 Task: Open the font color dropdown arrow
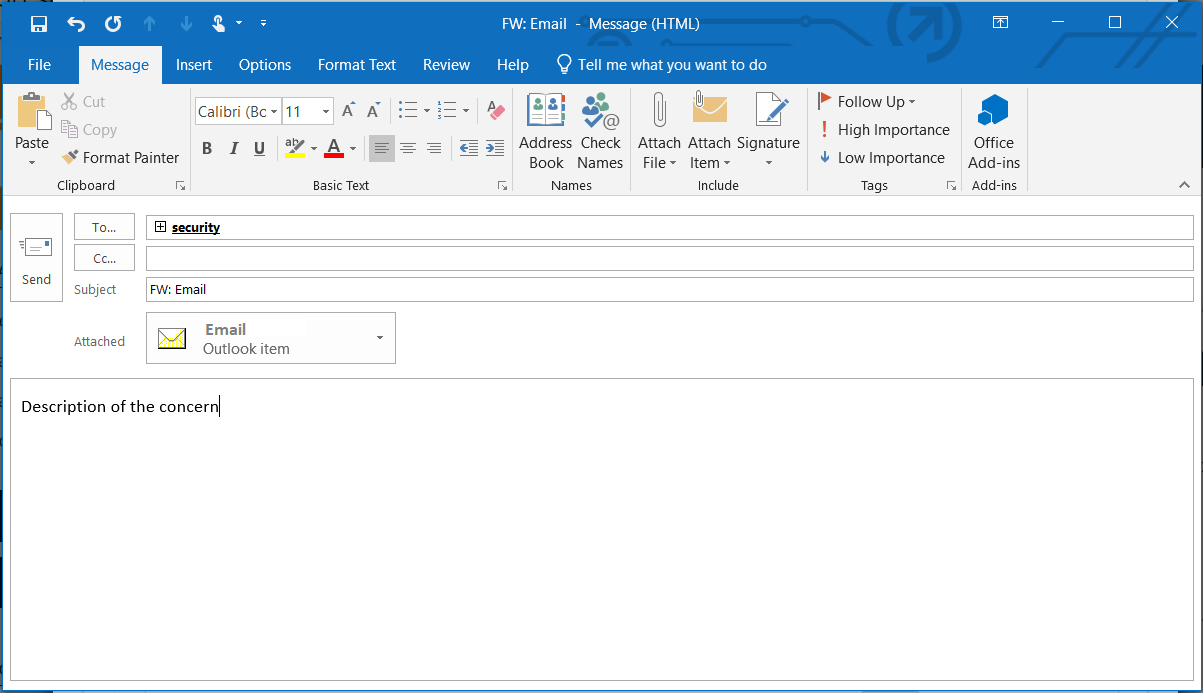click(353, 149)
